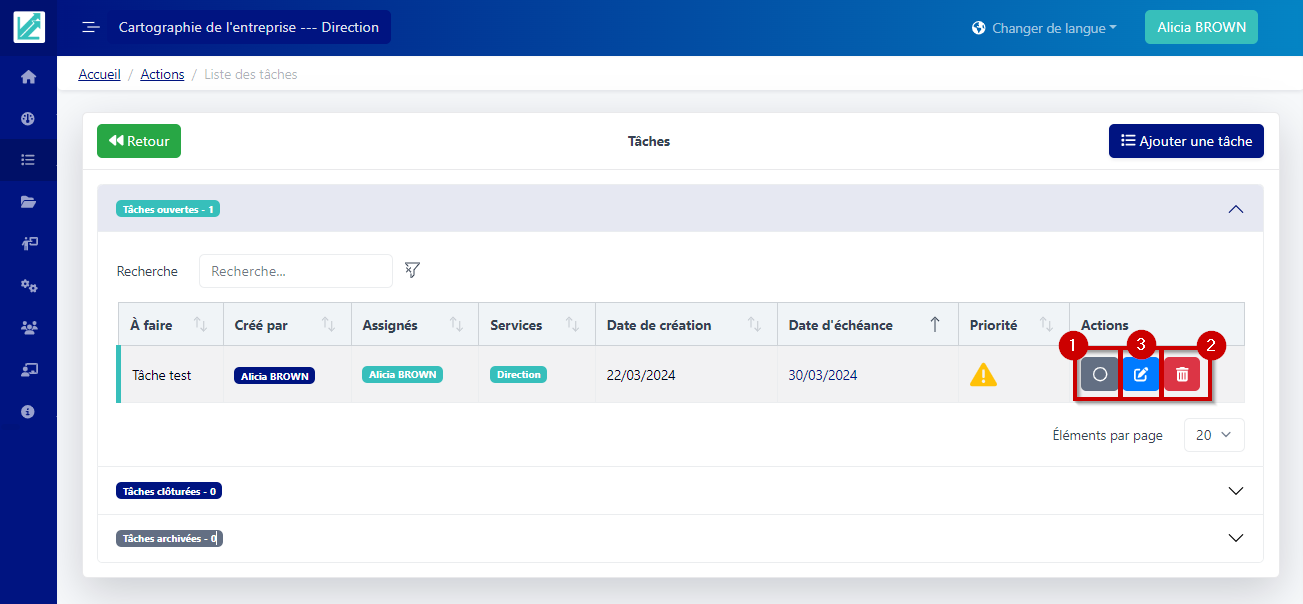Click the home icon in the sidebar

tap(28, 77)
